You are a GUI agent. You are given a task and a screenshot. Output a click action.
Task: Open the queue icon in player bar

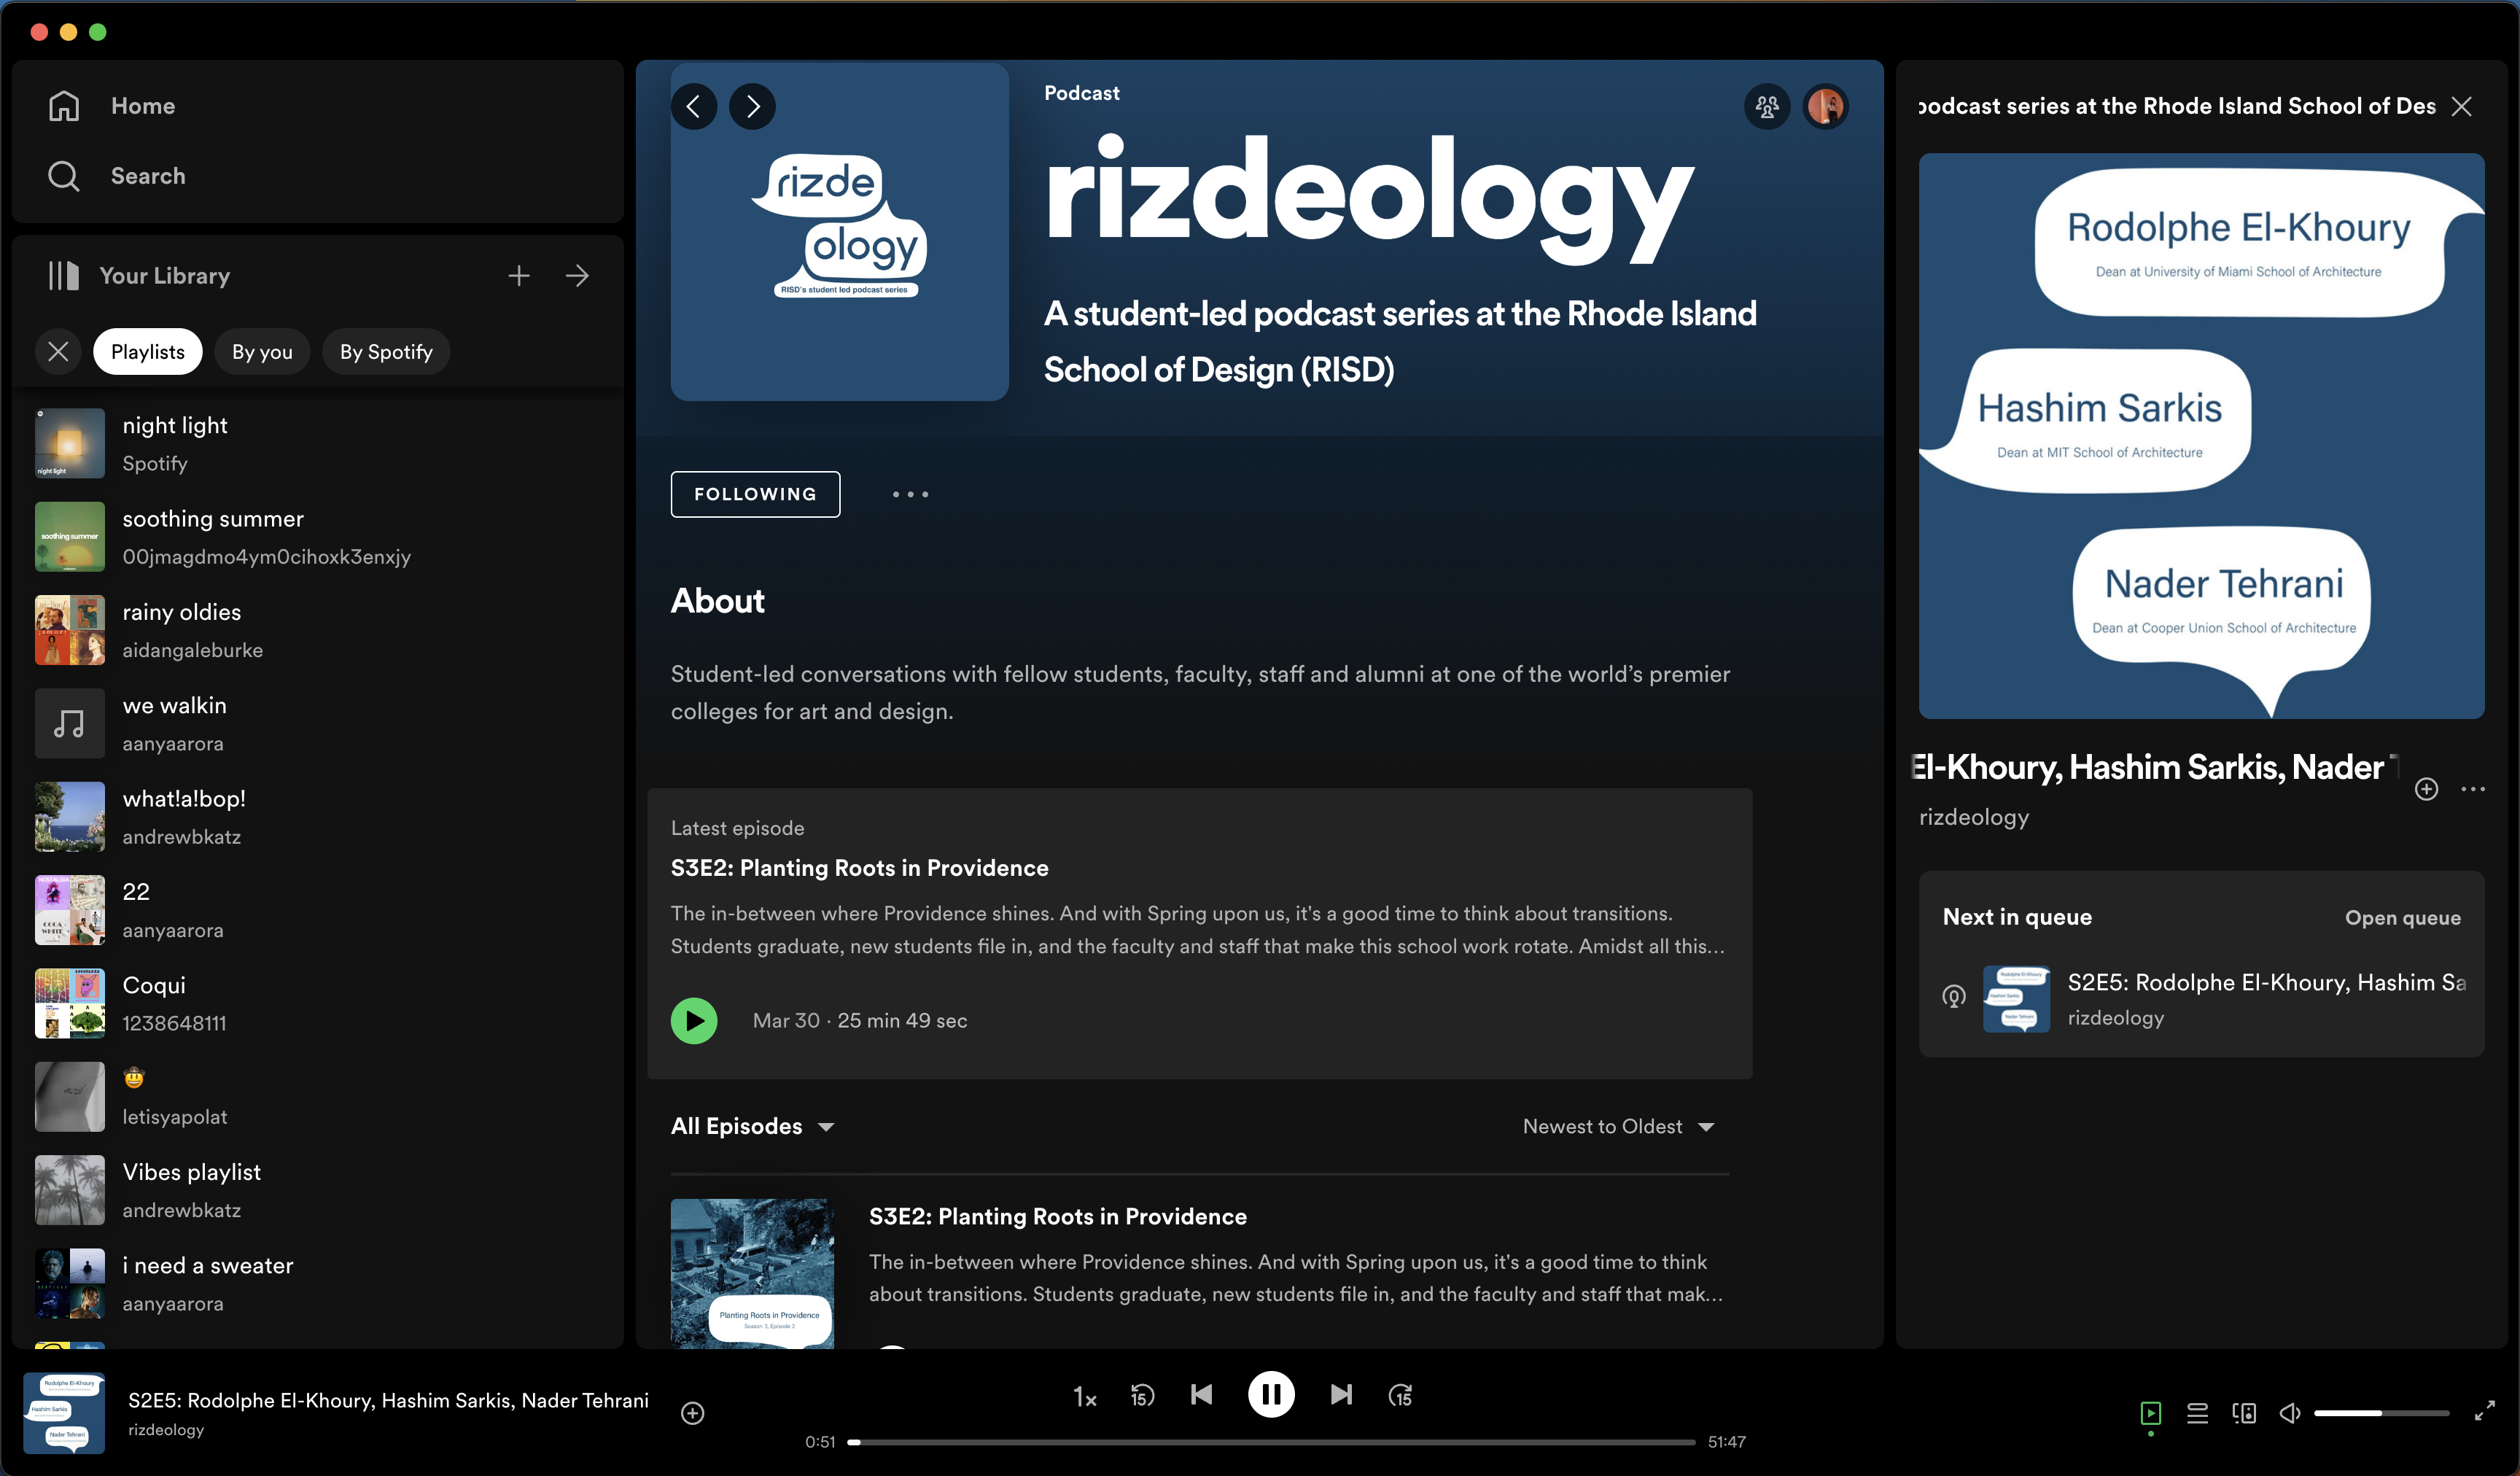coord(2197,1413)
